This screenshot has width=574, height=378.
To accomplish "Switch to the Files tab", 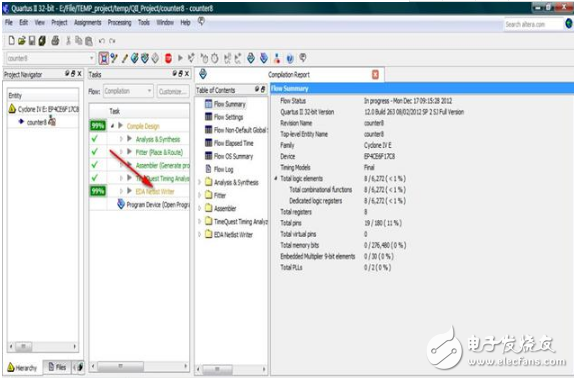I will click(57, 367).
